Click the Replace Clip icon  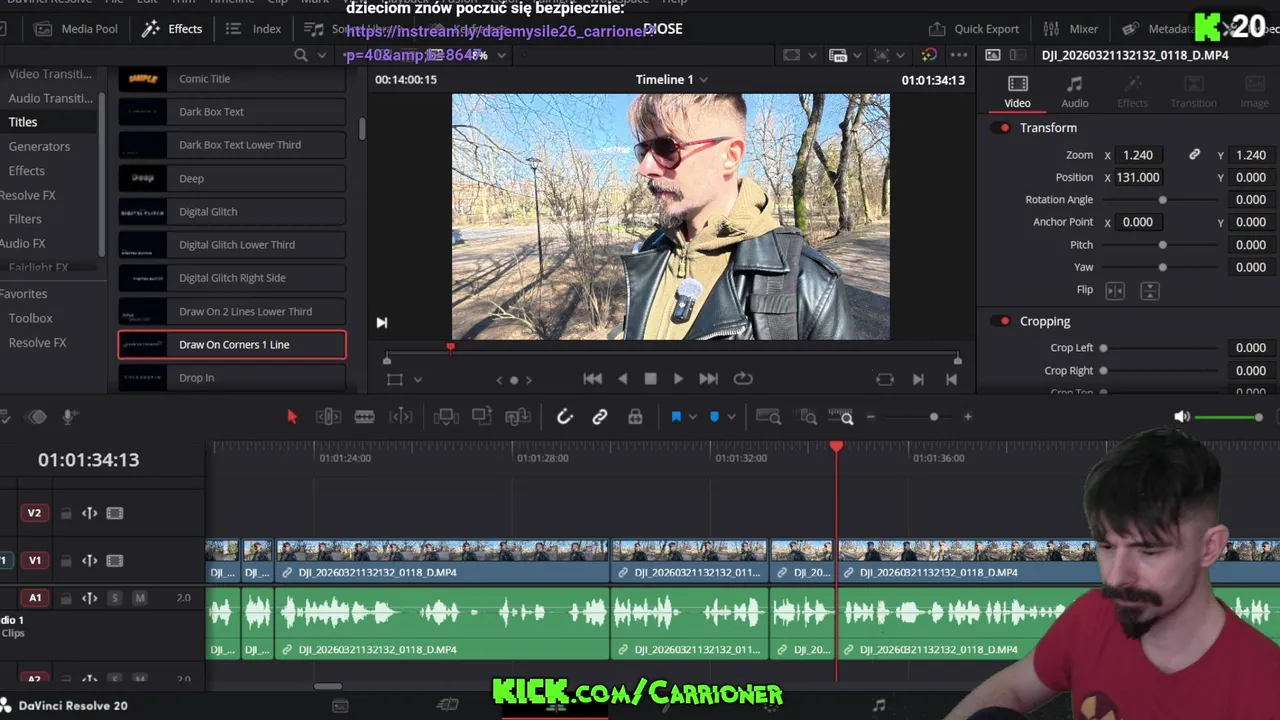517,417
